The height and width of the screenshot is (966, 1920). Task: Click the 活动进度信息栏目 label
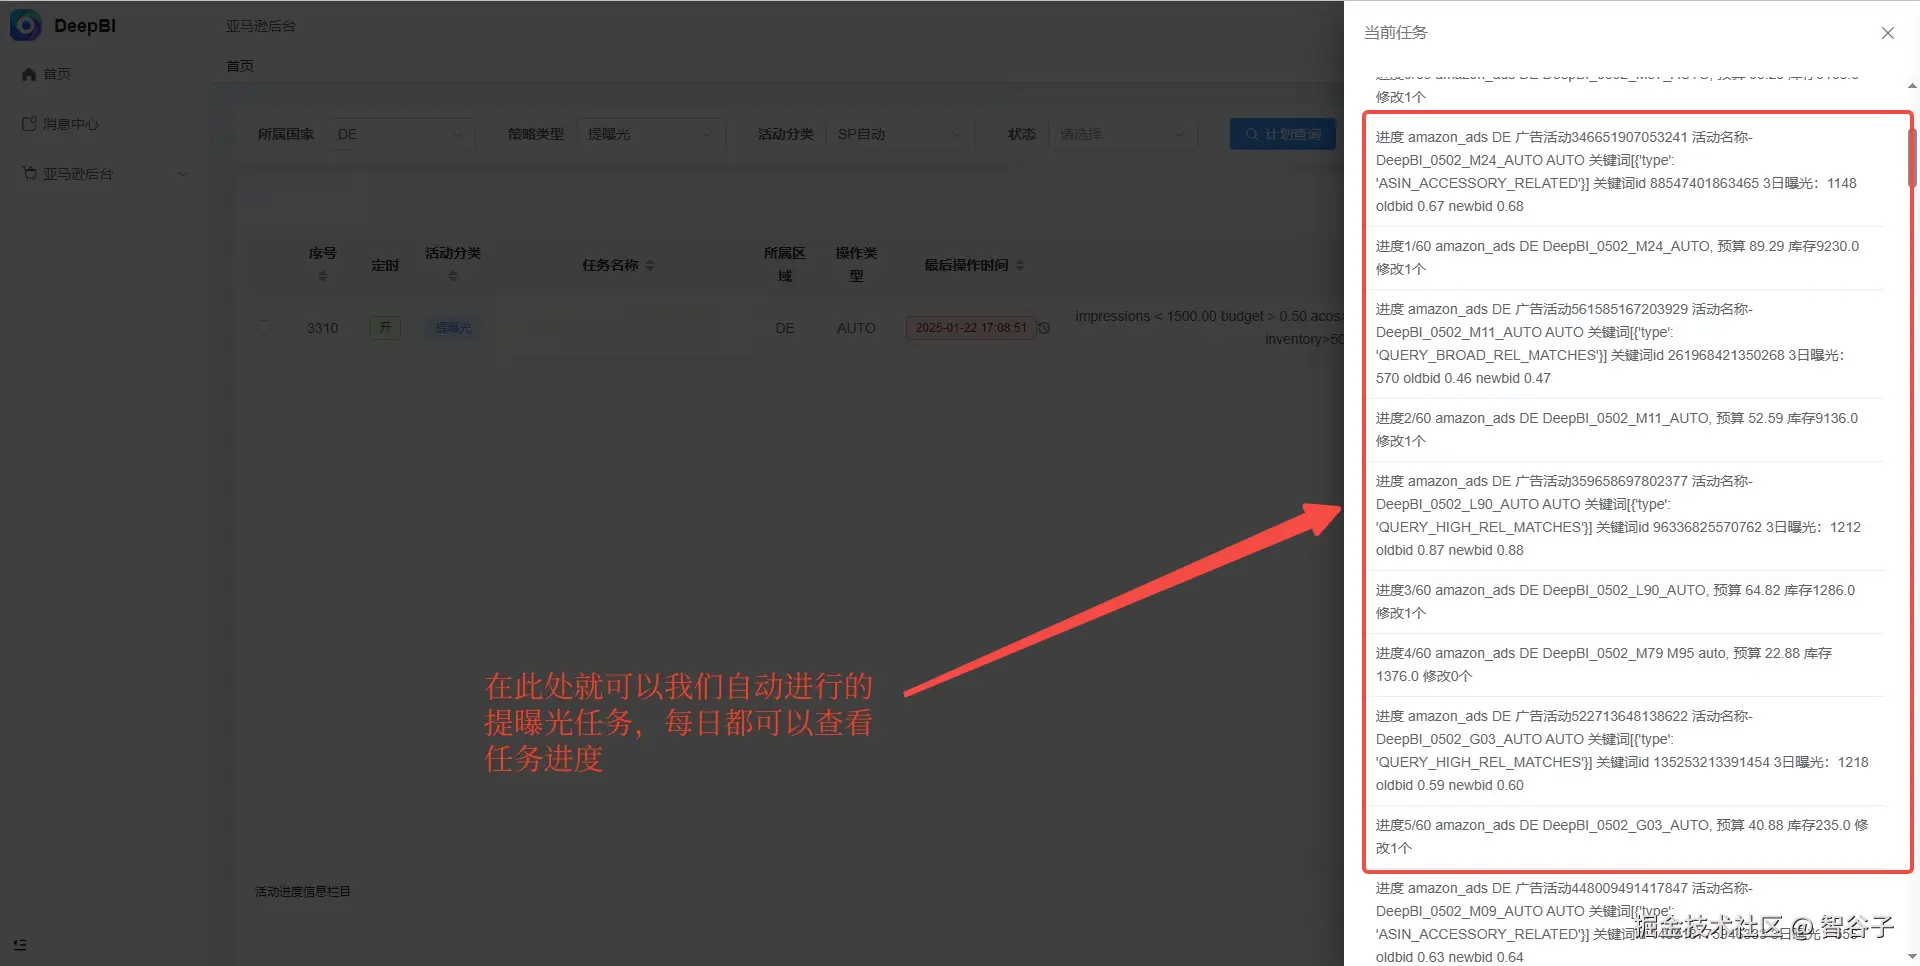[303, 892]
